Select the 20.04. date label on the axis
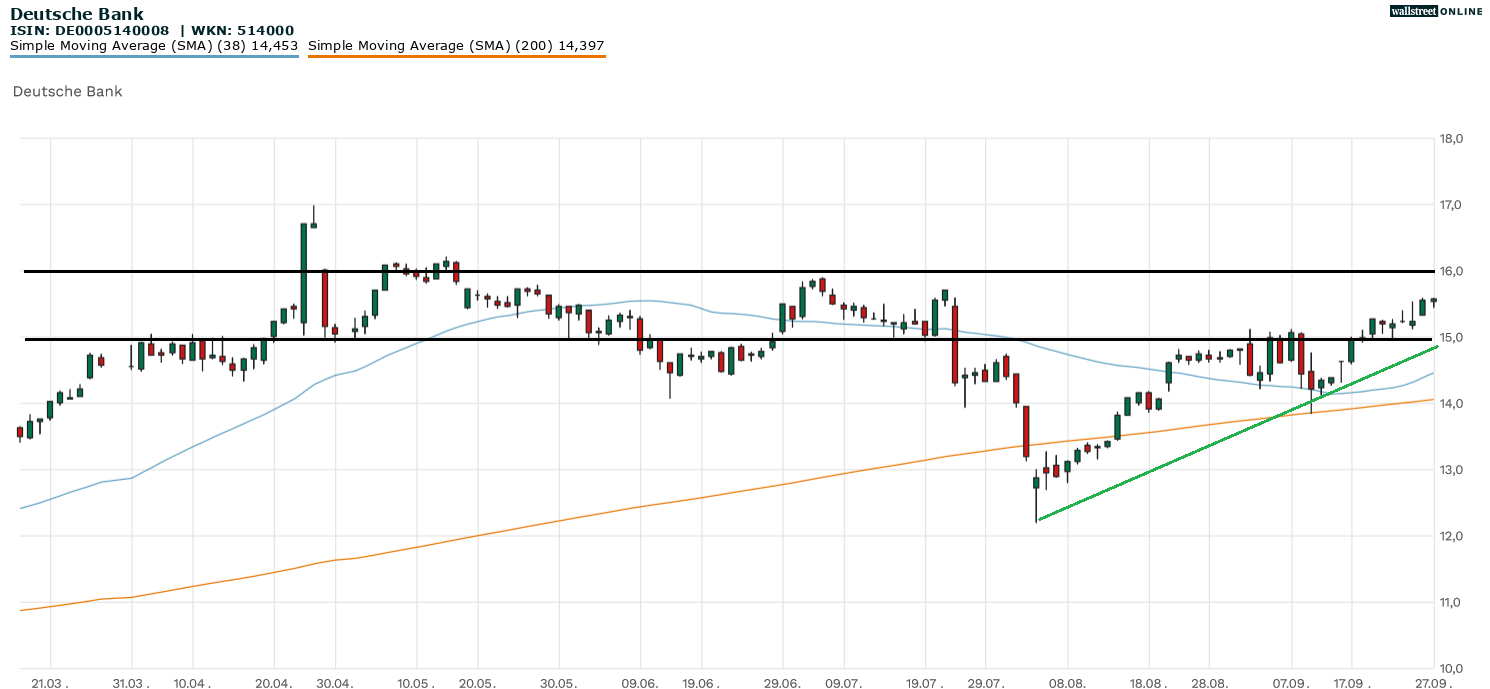 tap(274, 683)
